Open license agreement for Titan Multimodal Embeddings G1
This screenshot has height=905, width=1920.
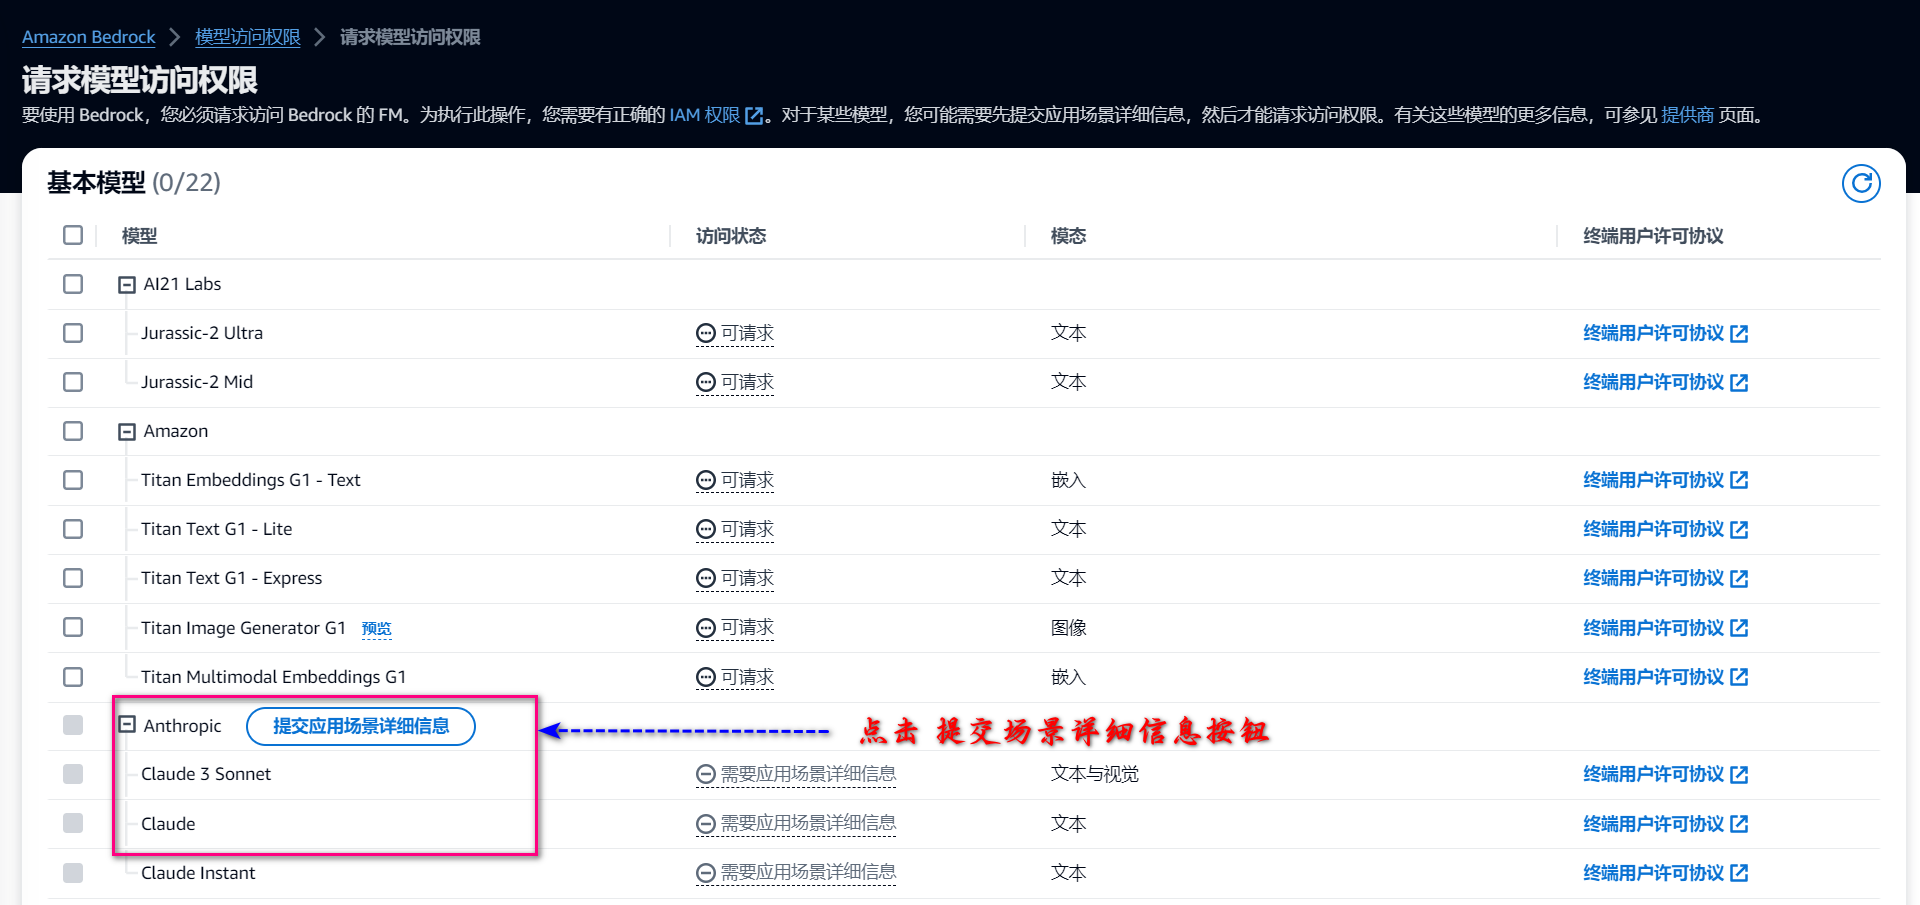click(1665, 677)
